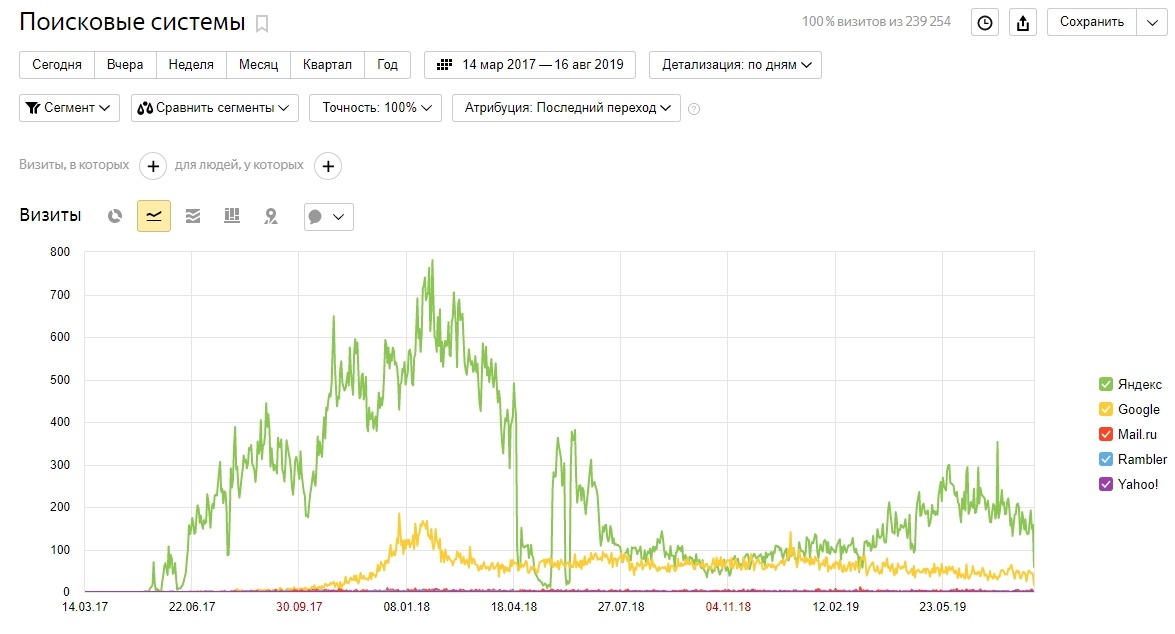This screenshot has width=1175, height=634.
Task: Open the Атрибуция: Последний переход dropdown
Action: [566, 108]
